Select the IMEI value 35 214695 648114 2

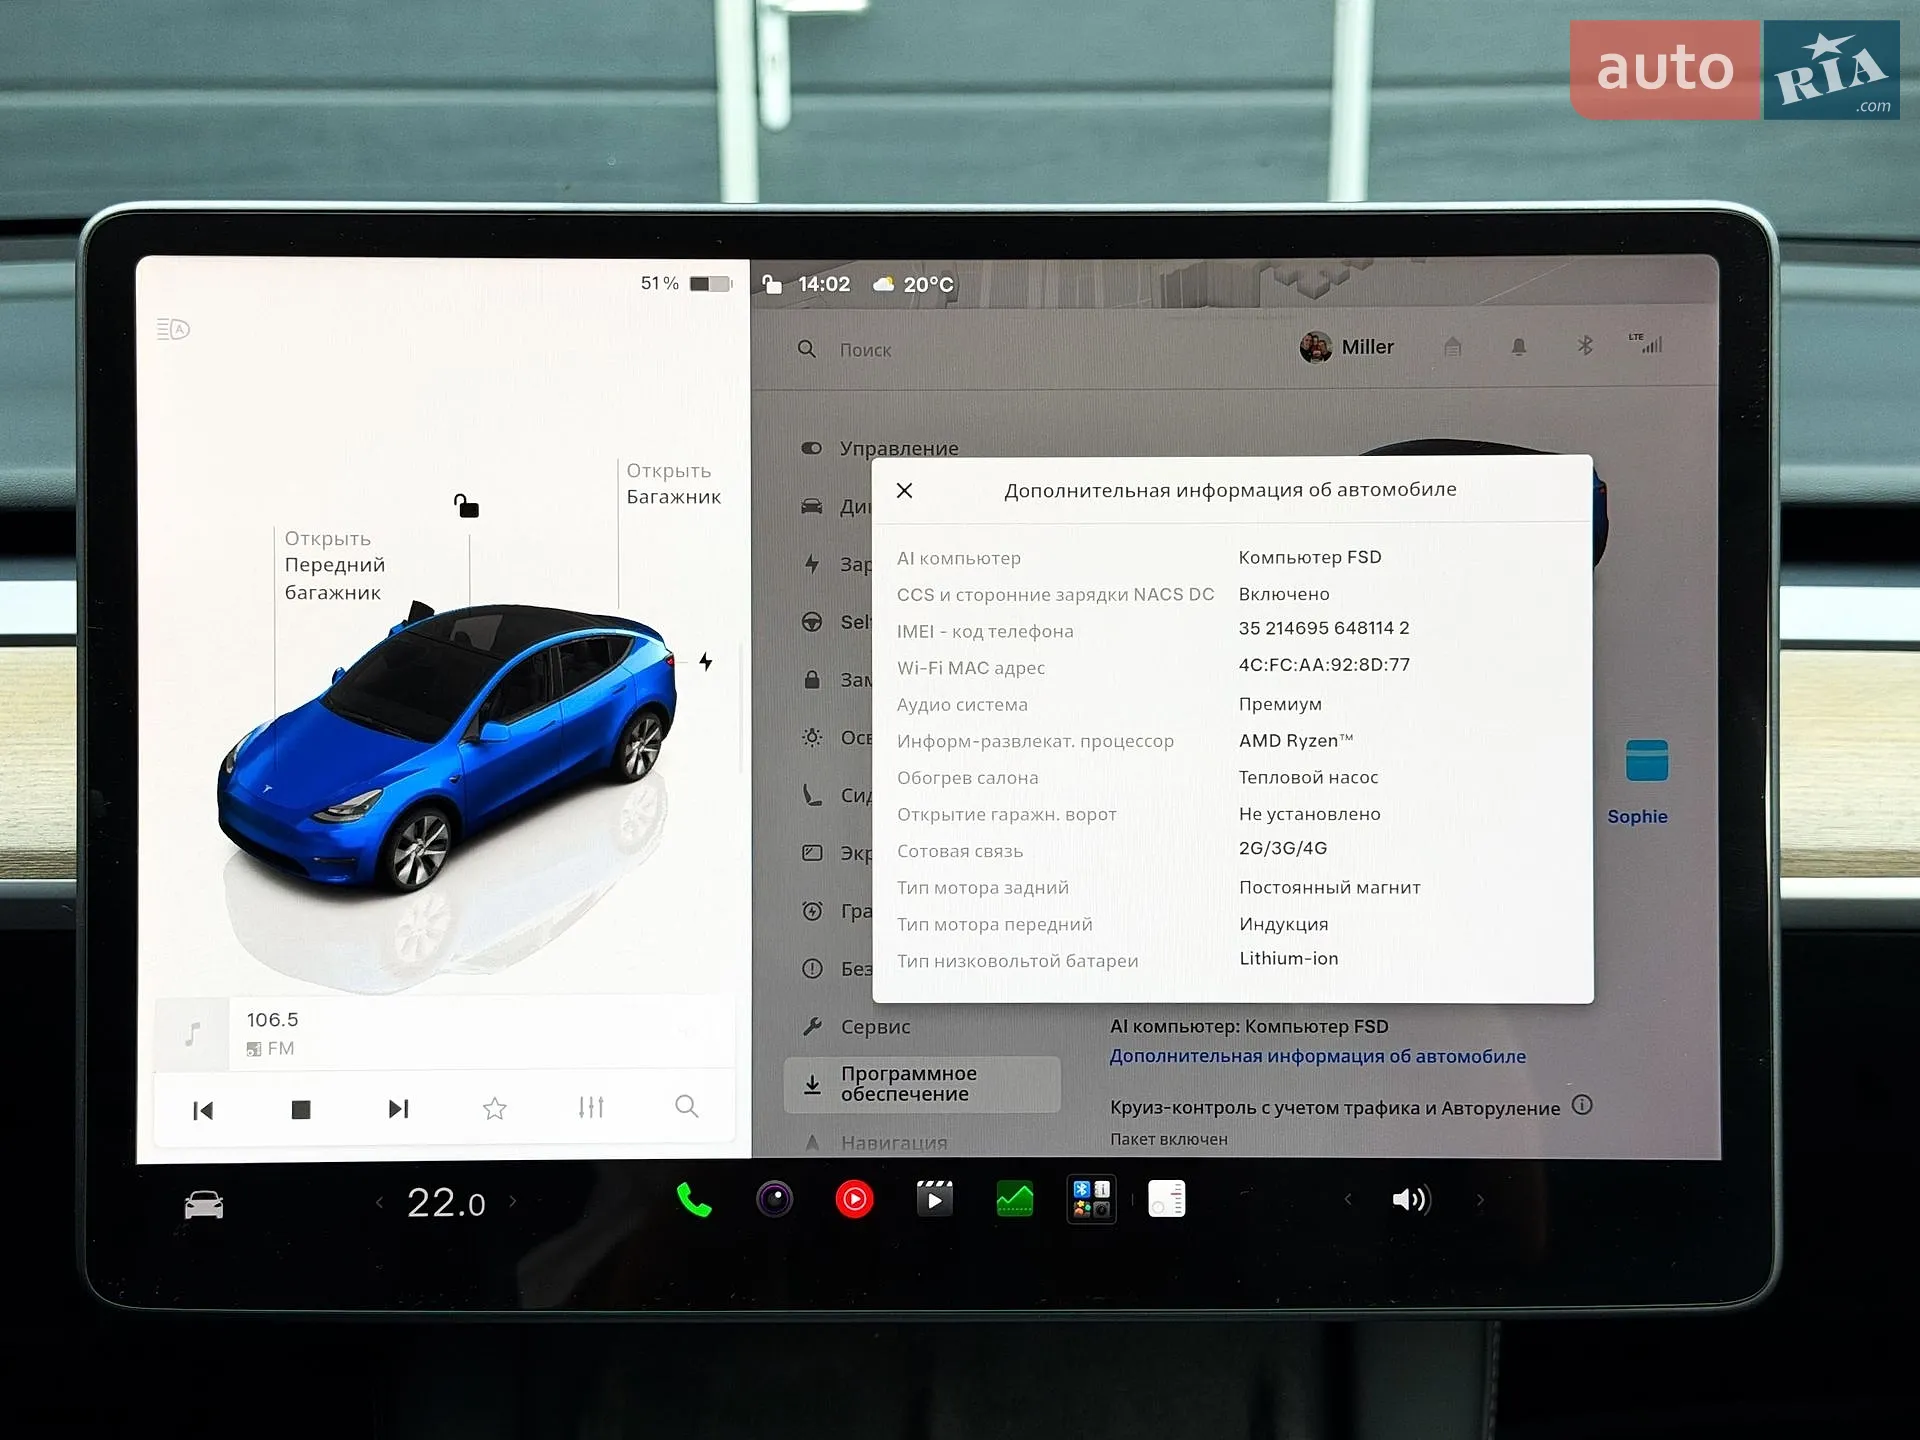point(1323,628)
